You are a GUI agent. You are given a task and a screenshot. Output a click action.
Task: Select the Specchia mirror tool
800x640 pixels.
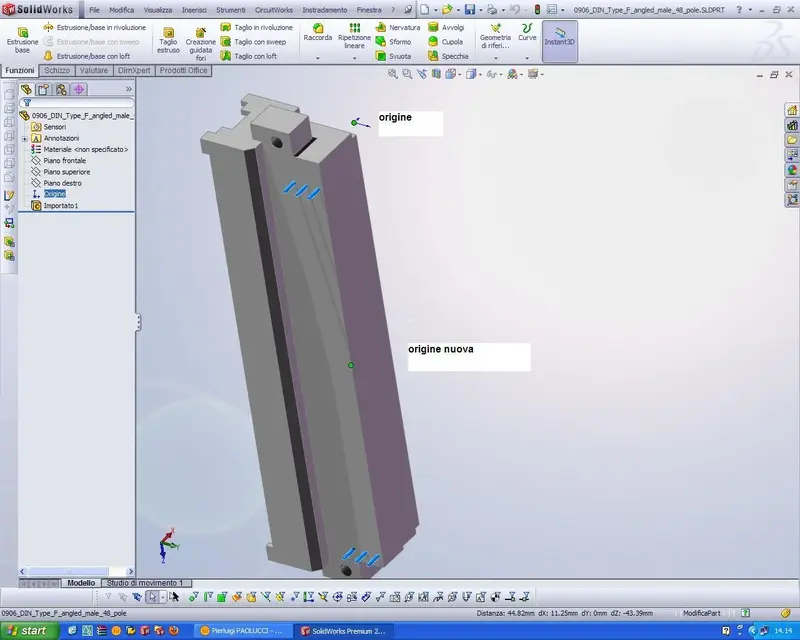(448, 56)
